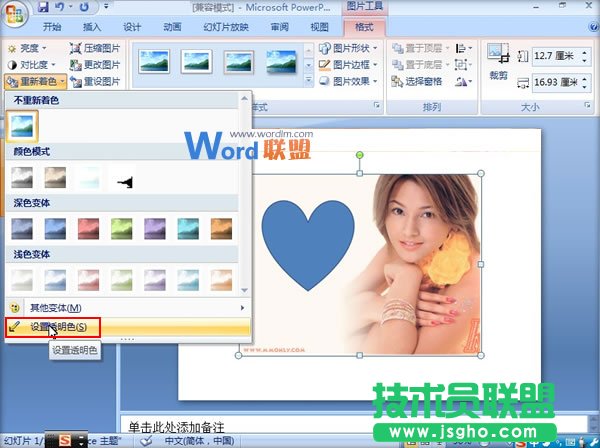Open the 图片形状 picture shape dropdown
The image size is (600, 448).
(x=348, y=48)
